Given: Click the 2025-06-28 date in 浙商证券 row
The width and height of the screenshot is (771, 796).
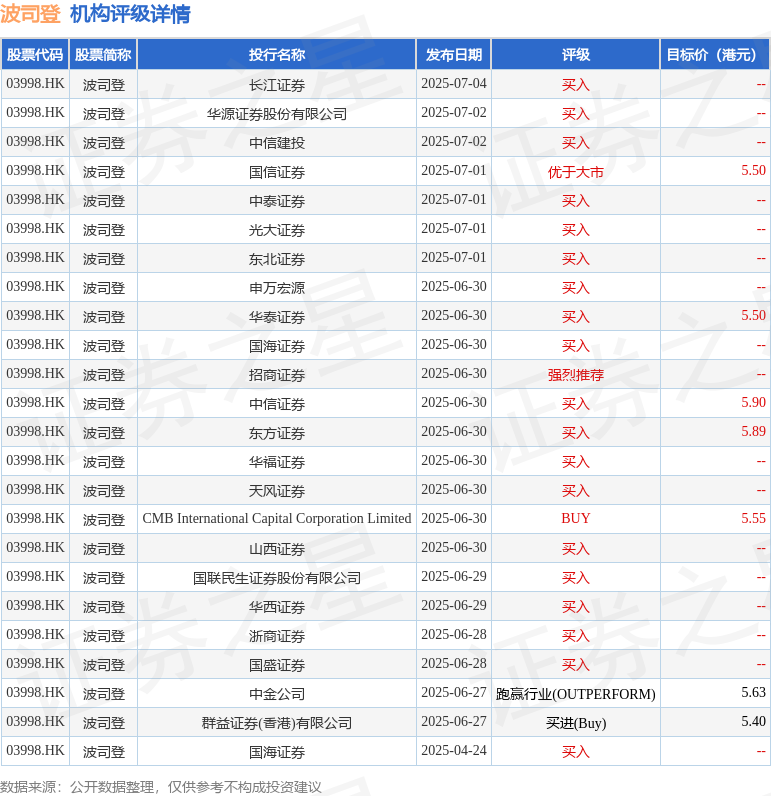Looking at the screenshot, I should [454, 634].
